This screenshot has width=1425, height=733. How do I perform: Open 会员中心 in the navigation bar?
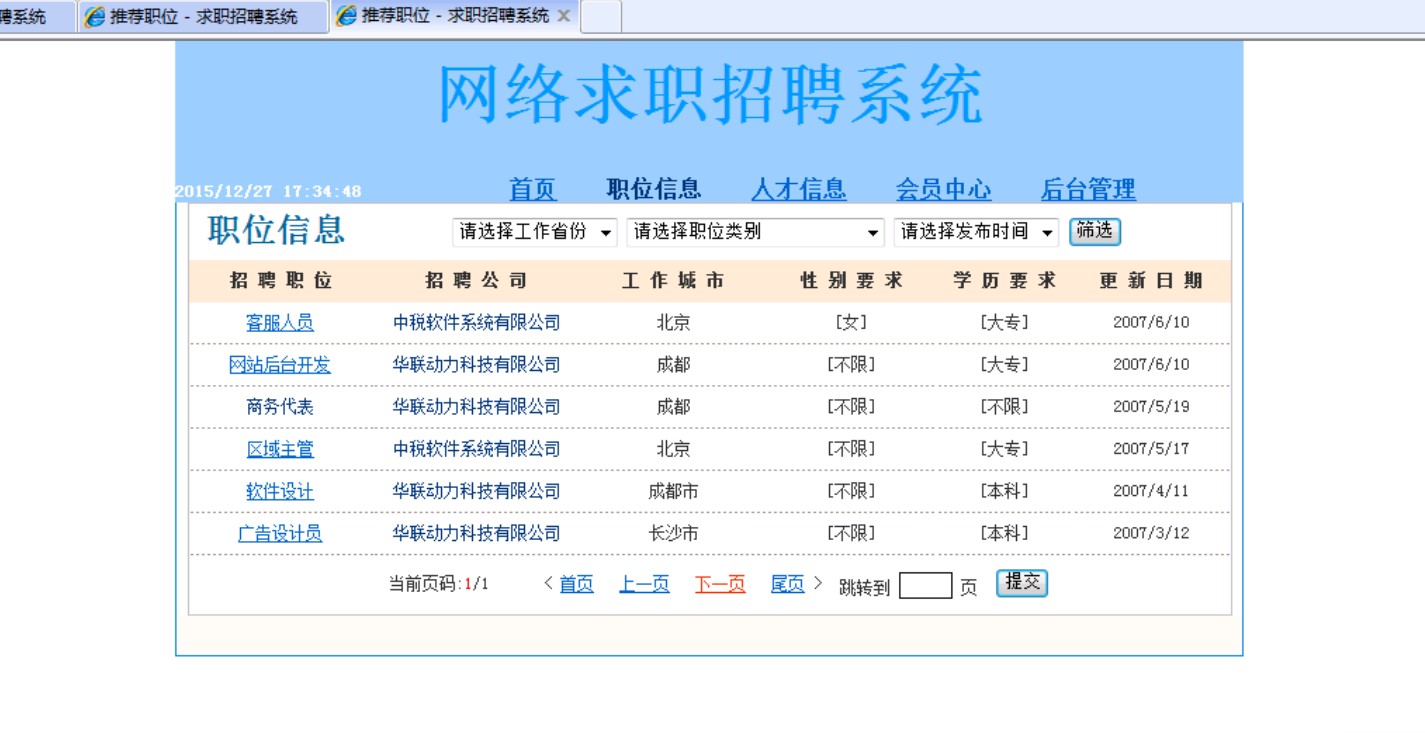pyautogui.click(x=943, y=189)
